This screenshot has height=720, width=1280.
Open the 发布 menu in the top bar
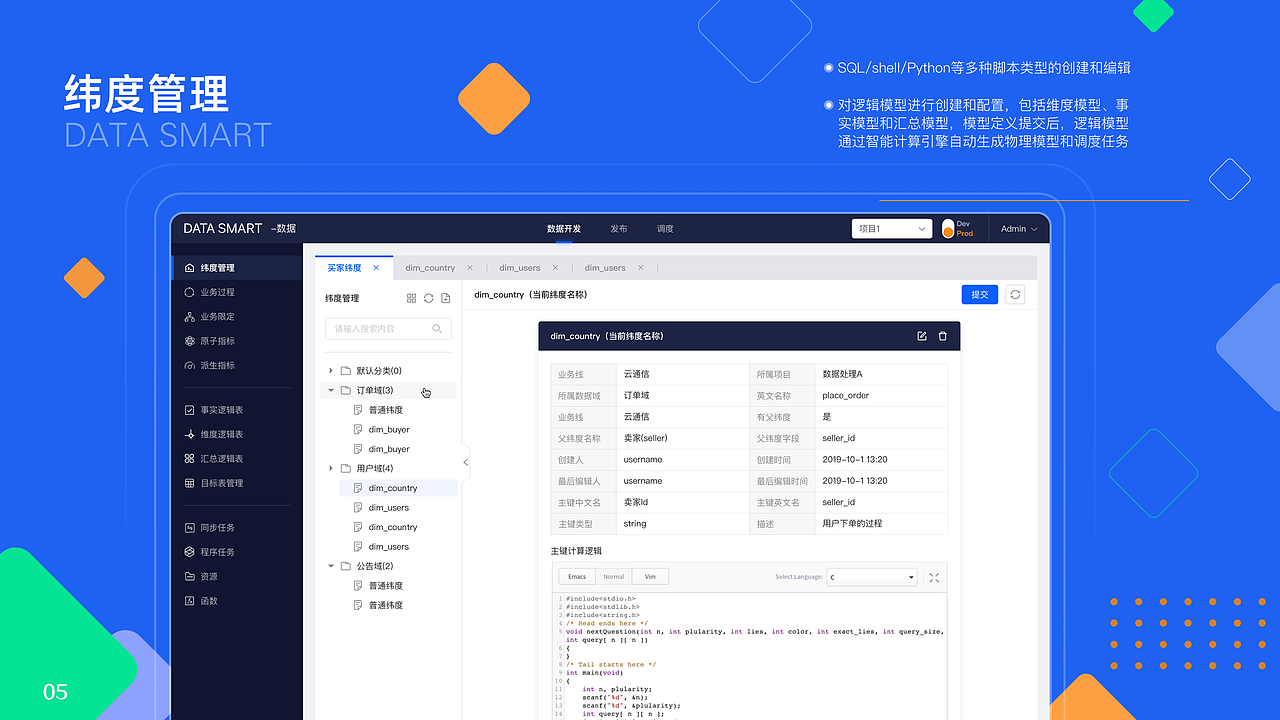[618, 228]
